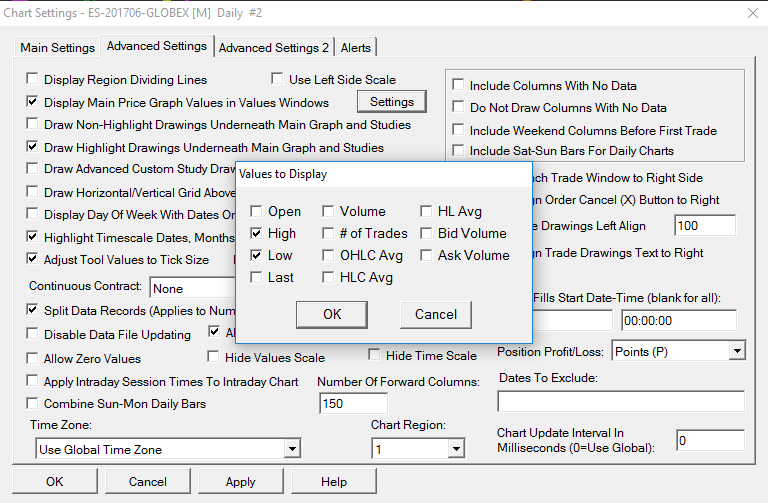Uncheck High in Values to Display
The width and height of the screenshot is (768, 503).
256,234
